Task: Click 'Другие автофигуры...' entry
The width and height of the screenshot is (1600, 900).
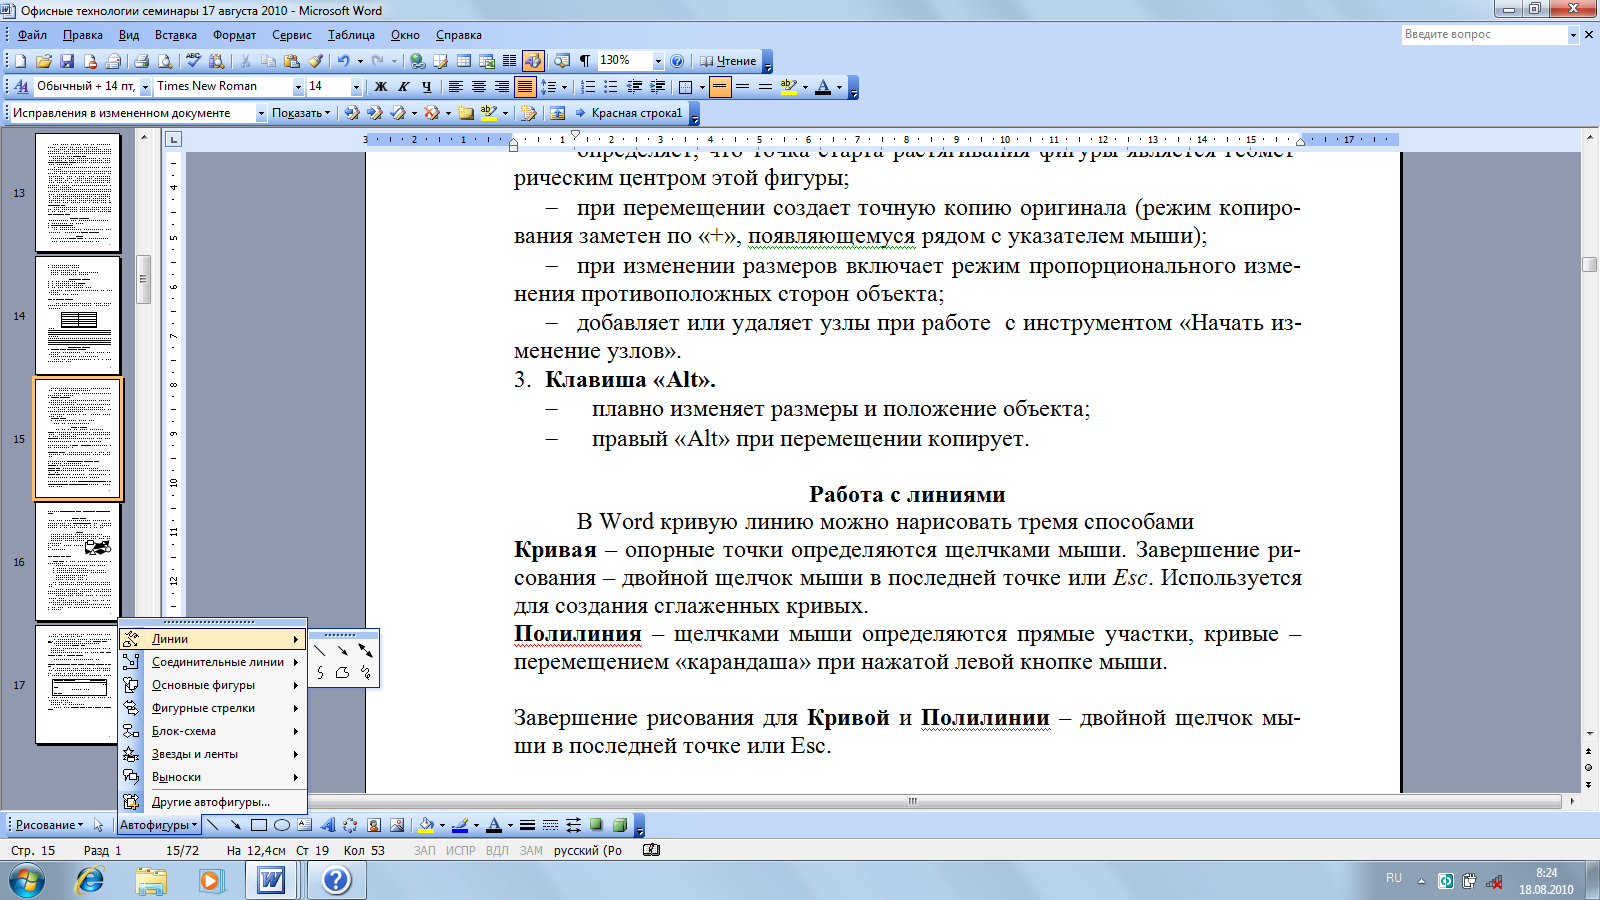Action: (212, 802)
